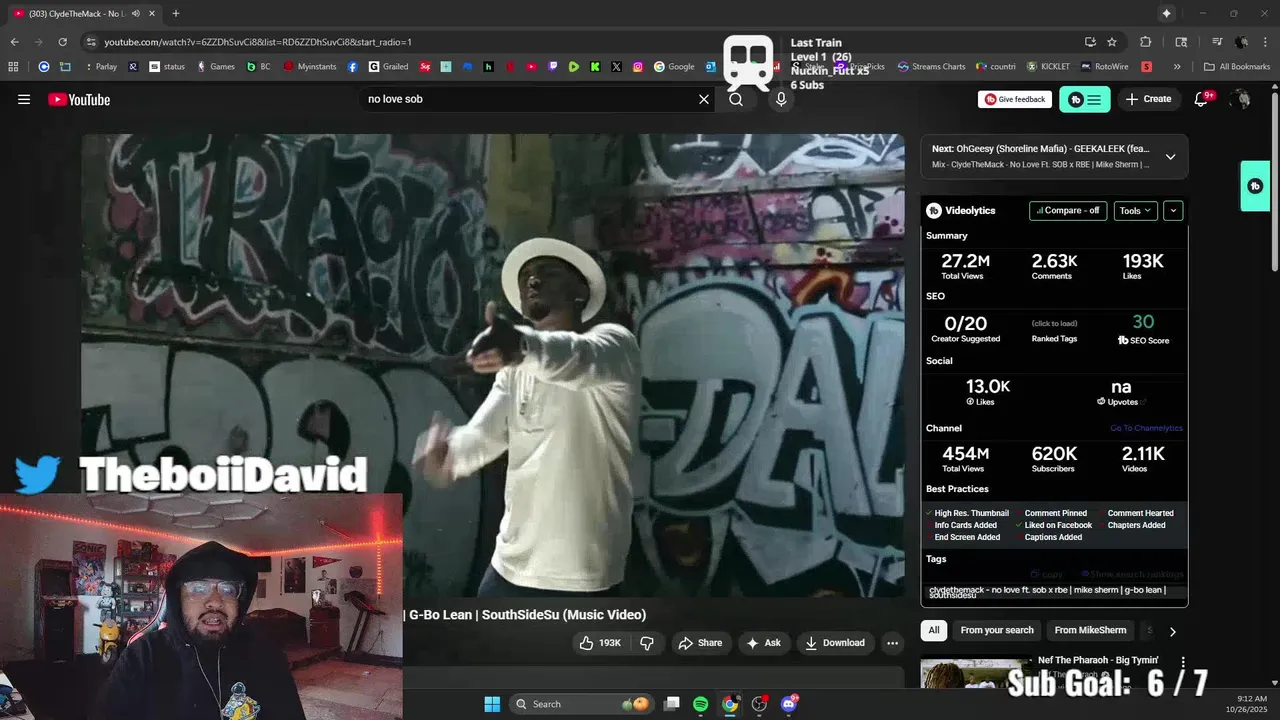Bookmark this page with the star icon

click(x=1112, y=42)
